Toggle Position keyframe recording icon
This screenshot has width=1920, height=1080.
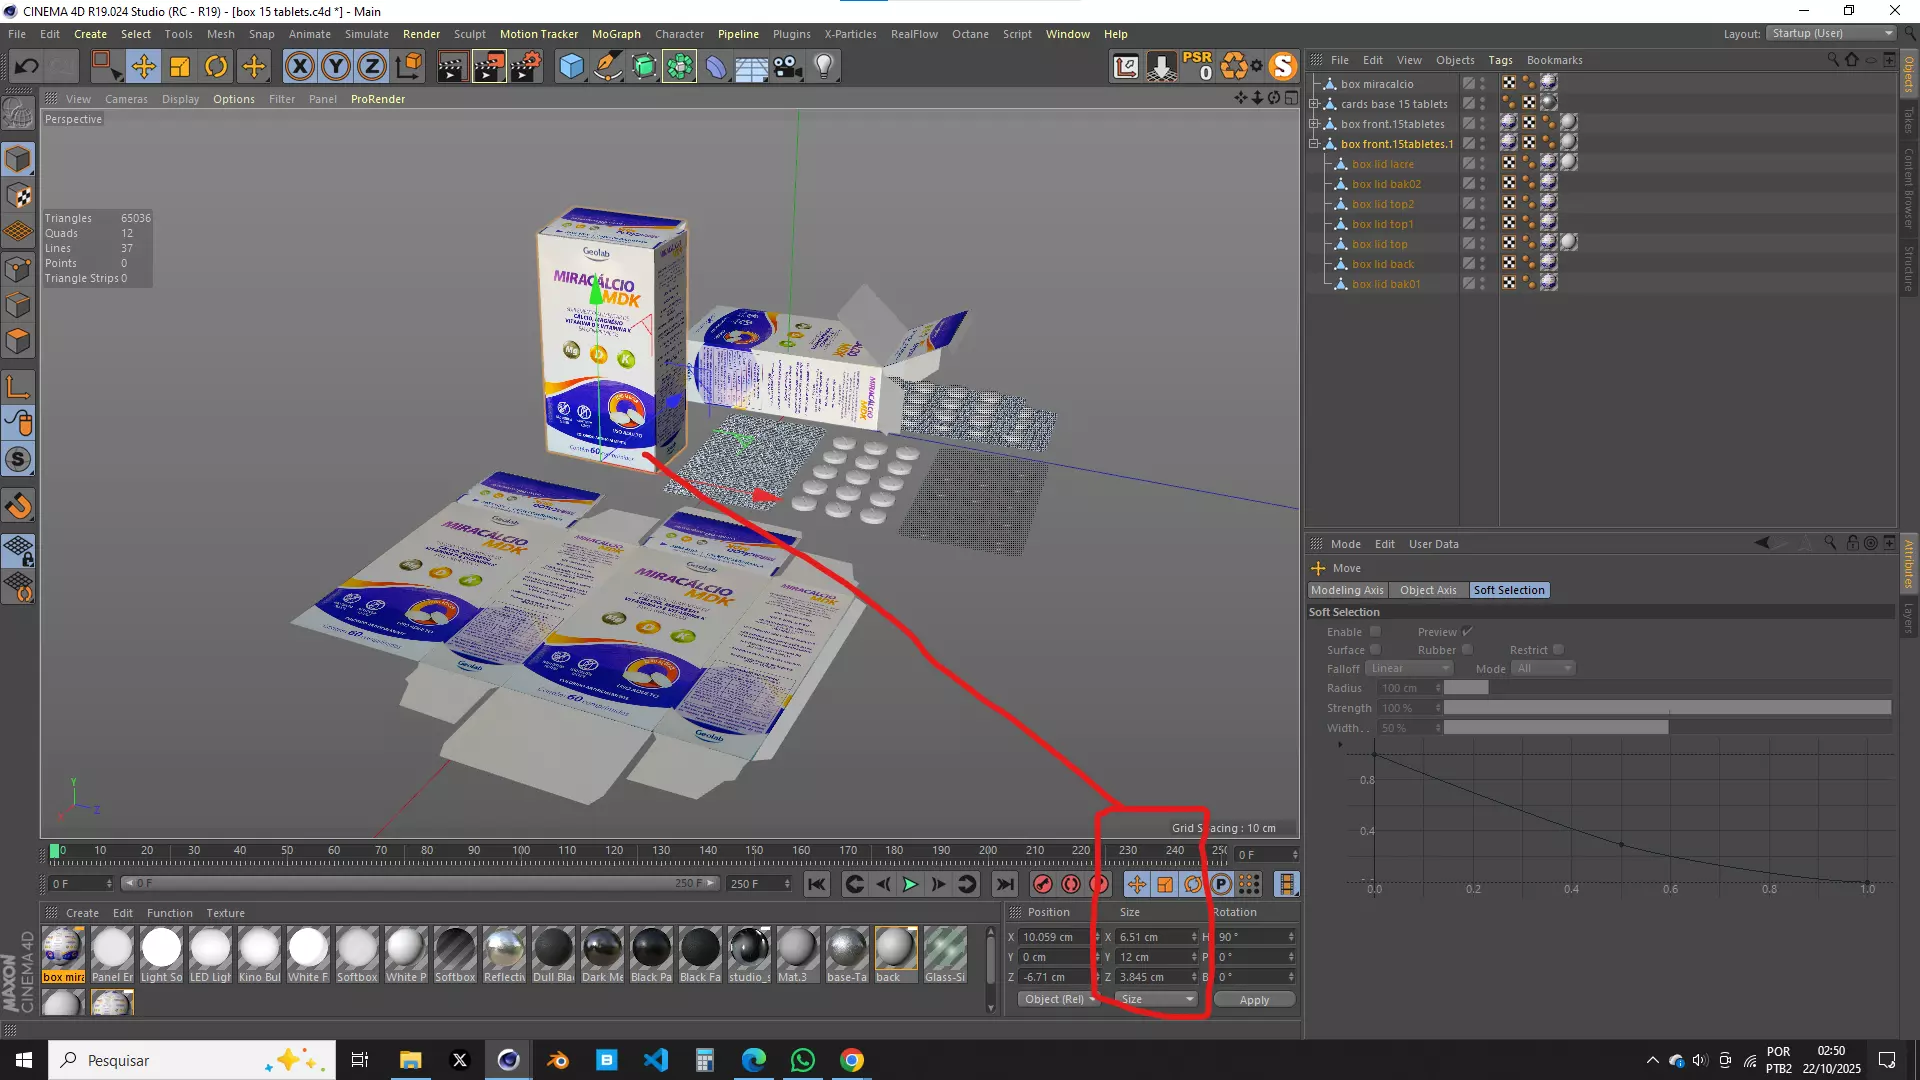tap(1136, 884)
